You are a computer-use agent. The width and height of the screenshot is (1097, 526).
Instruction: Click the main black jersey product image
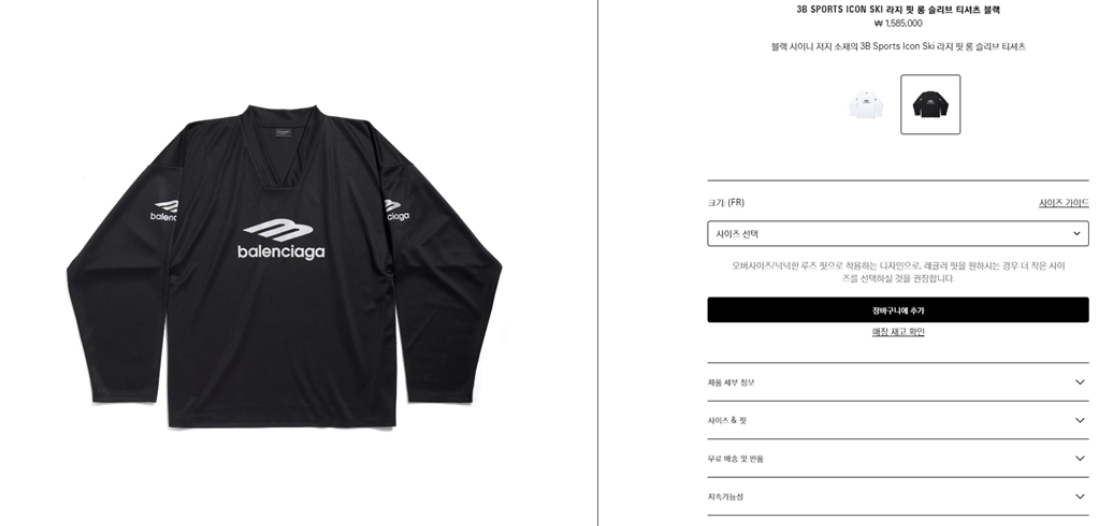click(x=283, y=266)
